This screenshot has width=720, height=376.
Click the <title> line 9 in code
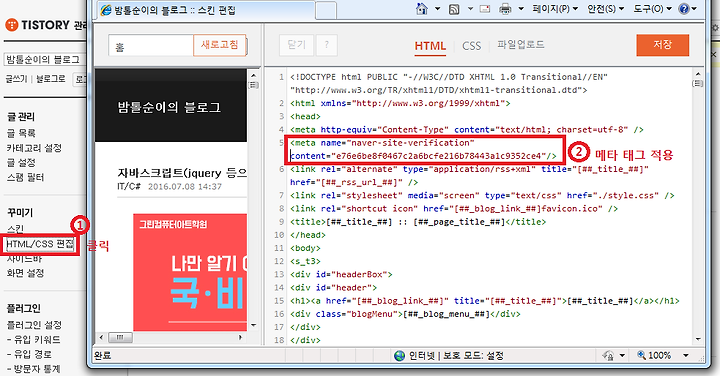(x=418, y=222)
